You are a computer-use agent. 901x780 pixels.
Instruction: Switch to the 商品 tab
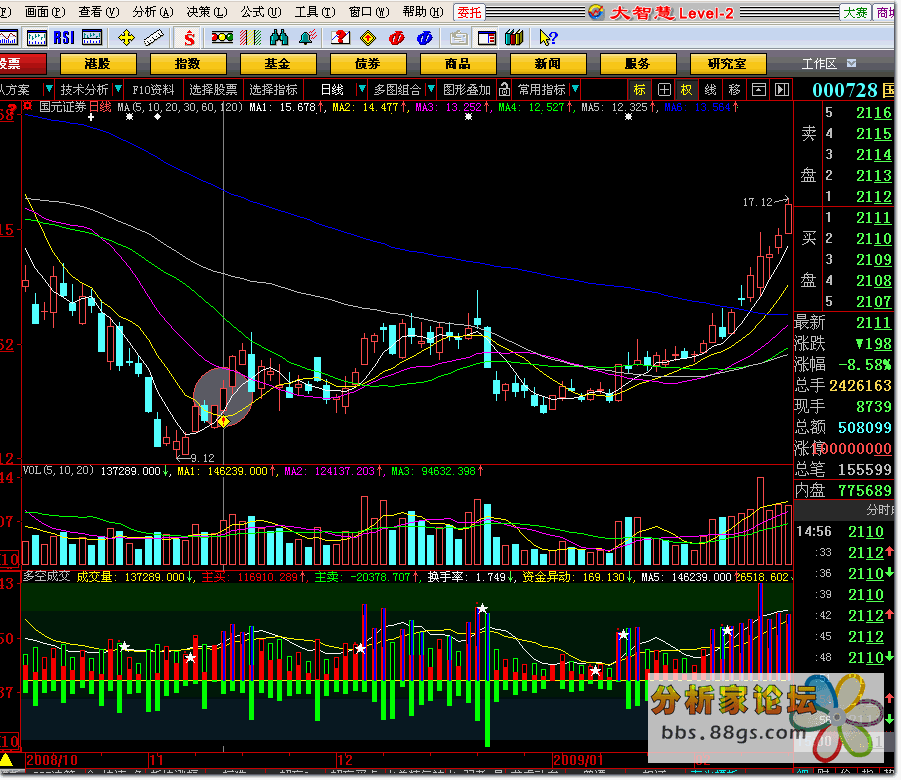tap(458, 63)
